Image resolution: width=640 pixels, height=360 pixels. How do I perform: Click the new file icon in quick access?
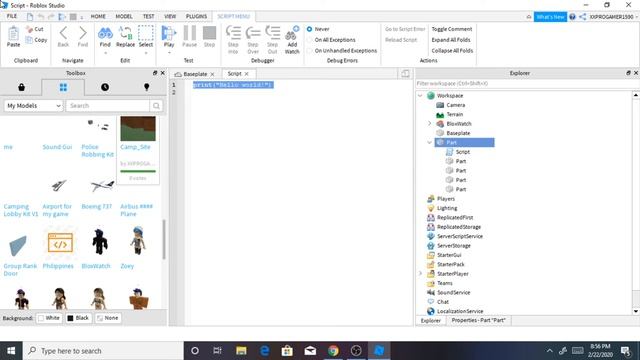click(x=30, y=17)
